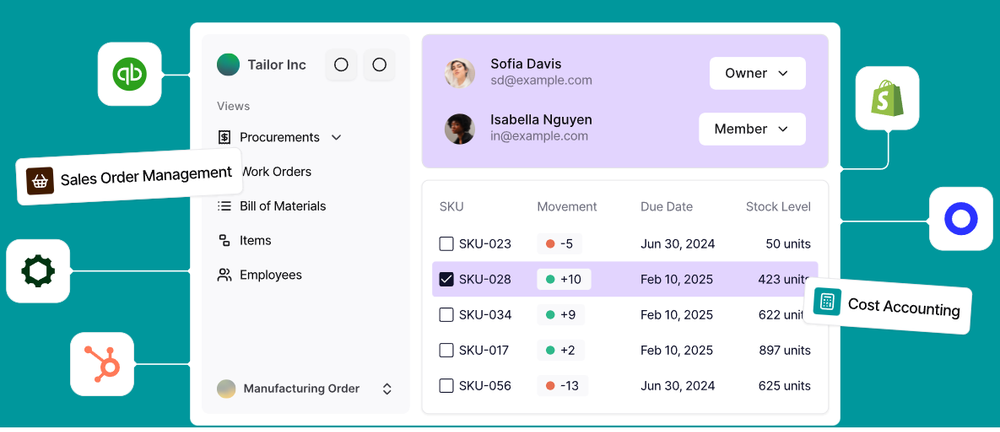Image resolution: width=1000 pixels, height=432 pixels.
Task: Click the Isabella Nguyen name
Action: [541, 119]
